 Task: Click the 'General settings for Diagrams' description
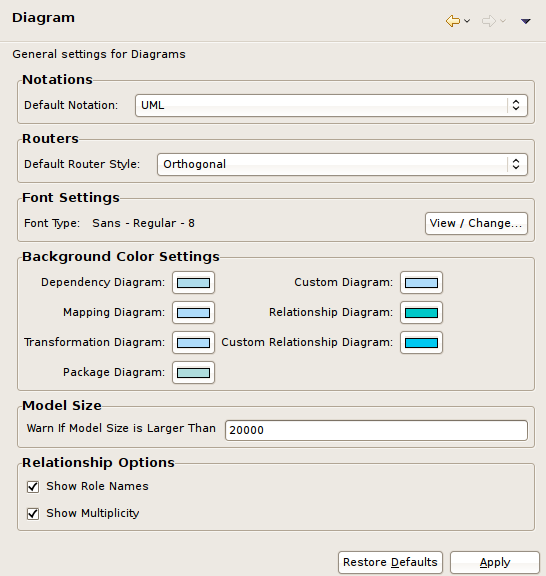[x=99, y=54]
